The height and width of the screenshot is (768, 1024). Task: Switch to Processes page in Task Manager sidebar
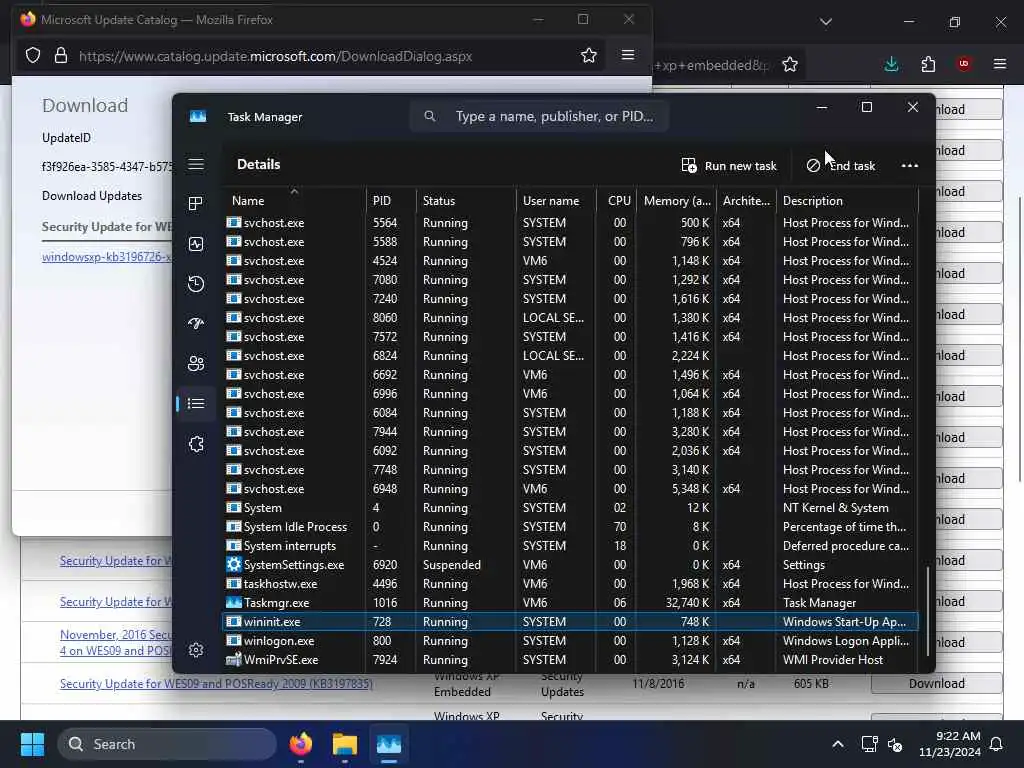coord(196,204)
